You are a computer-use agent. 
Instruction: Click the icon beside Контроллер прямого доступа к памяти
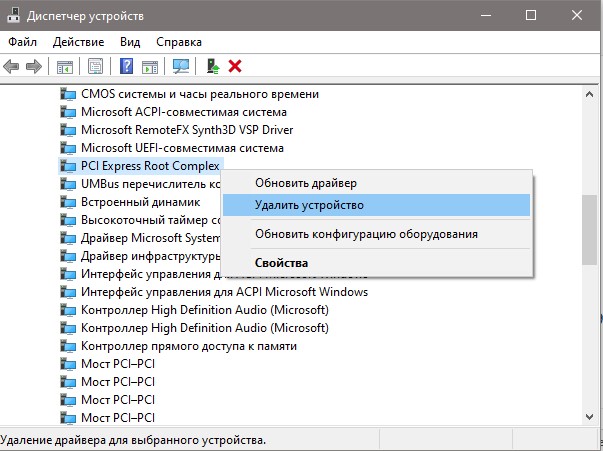(68, 346)
